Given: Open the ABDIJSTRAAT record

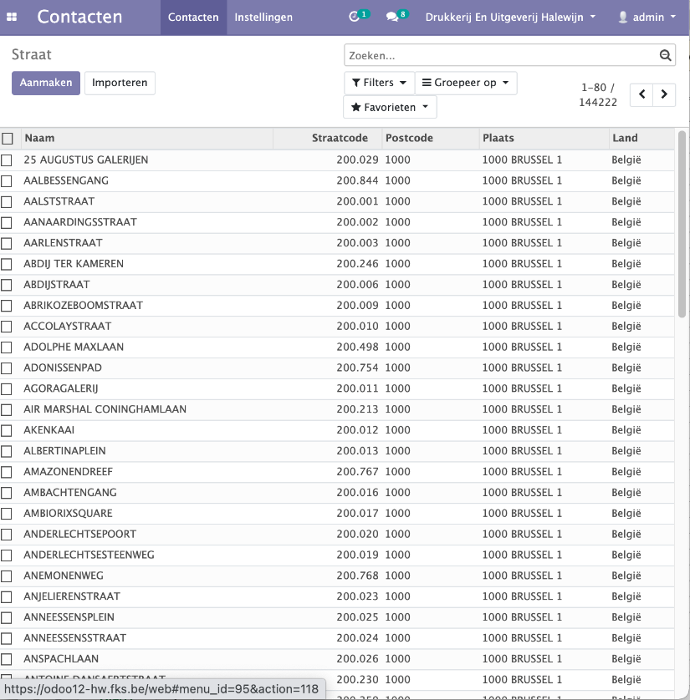Looking at the screenshot, I should click(57, 284).
